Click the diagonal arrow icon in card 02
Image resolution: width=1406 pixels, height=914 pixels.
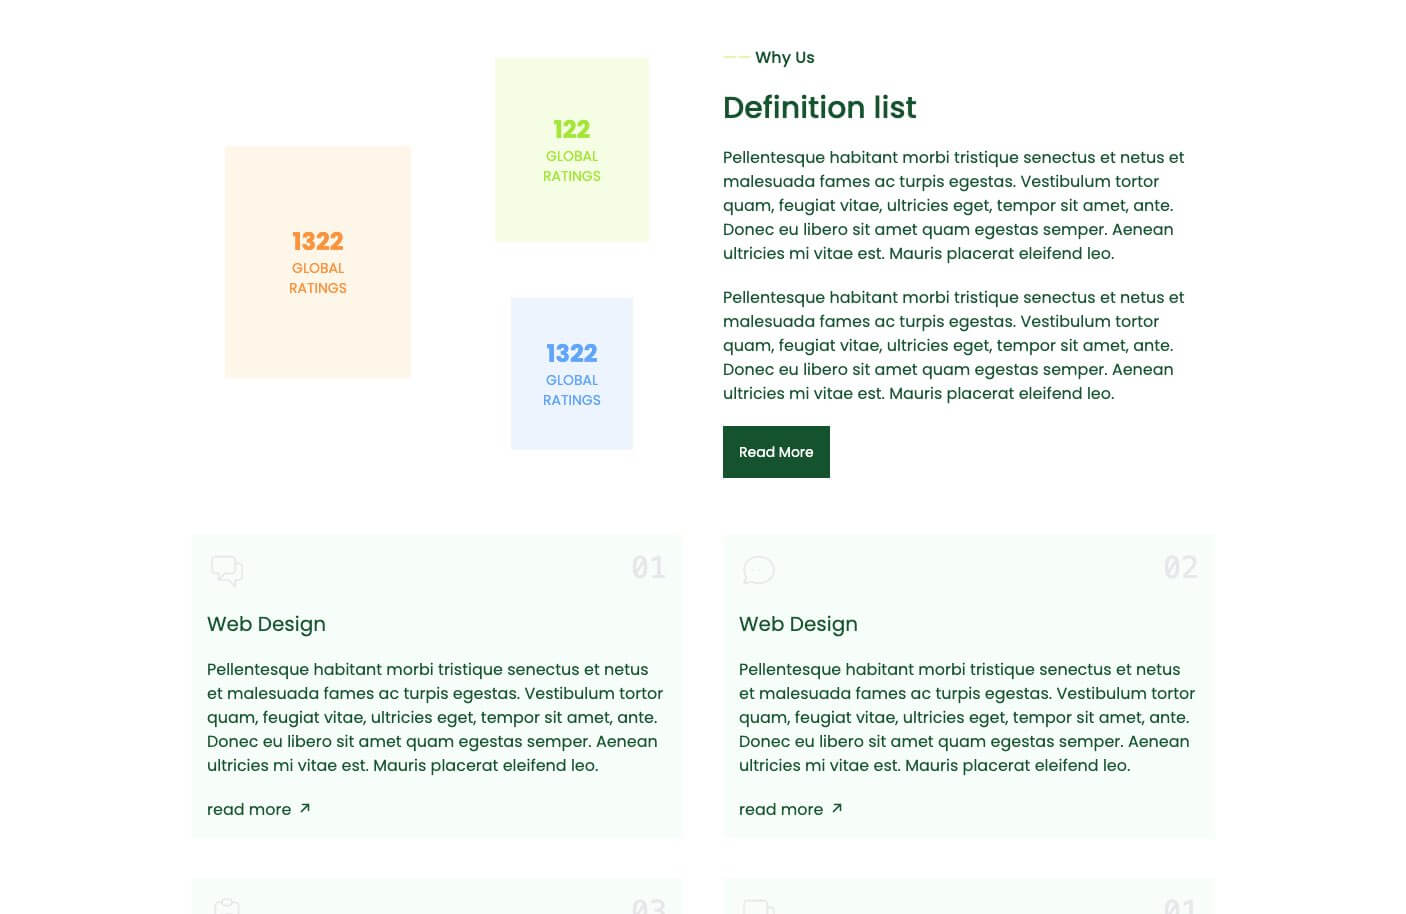click(837, 808)
